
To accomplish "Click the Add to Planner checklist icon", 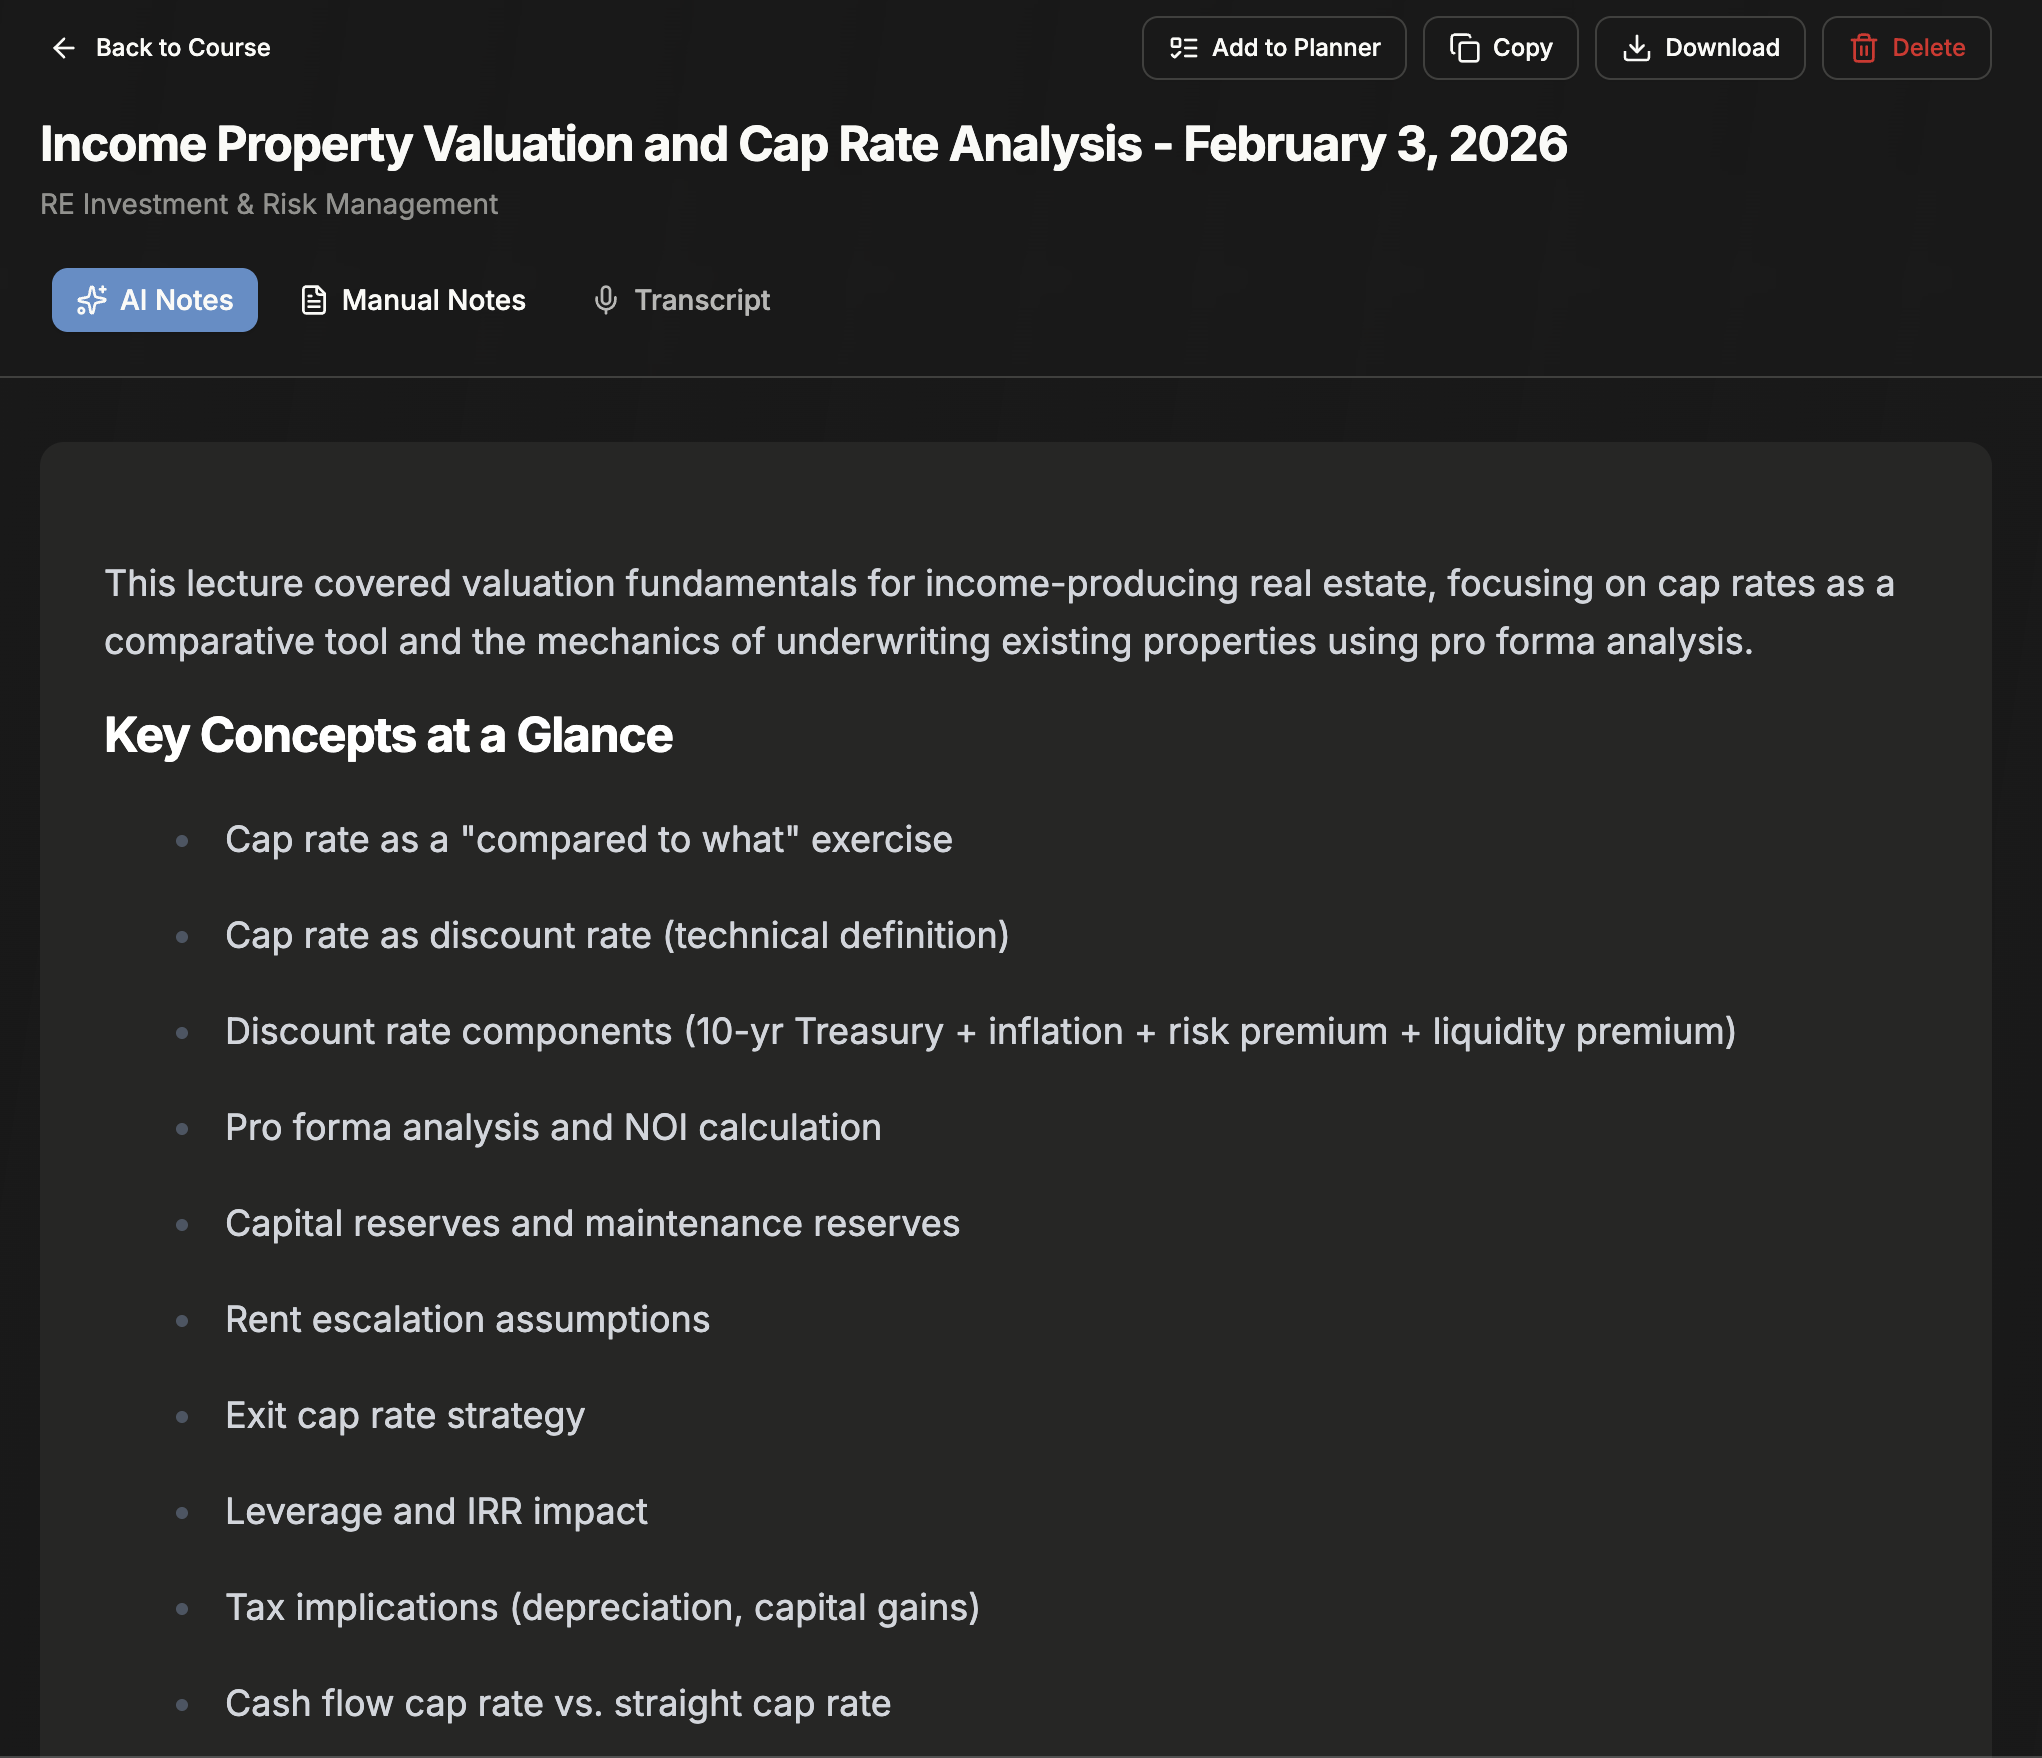I will coord(1184,48).
